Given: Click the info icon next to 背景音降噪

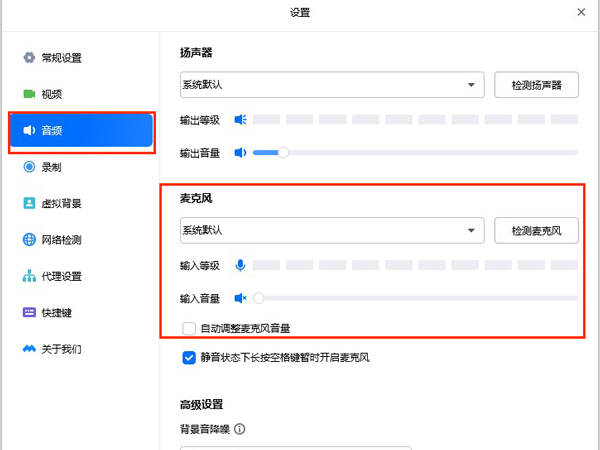Looking at the screenshot, I should point(240,430).
